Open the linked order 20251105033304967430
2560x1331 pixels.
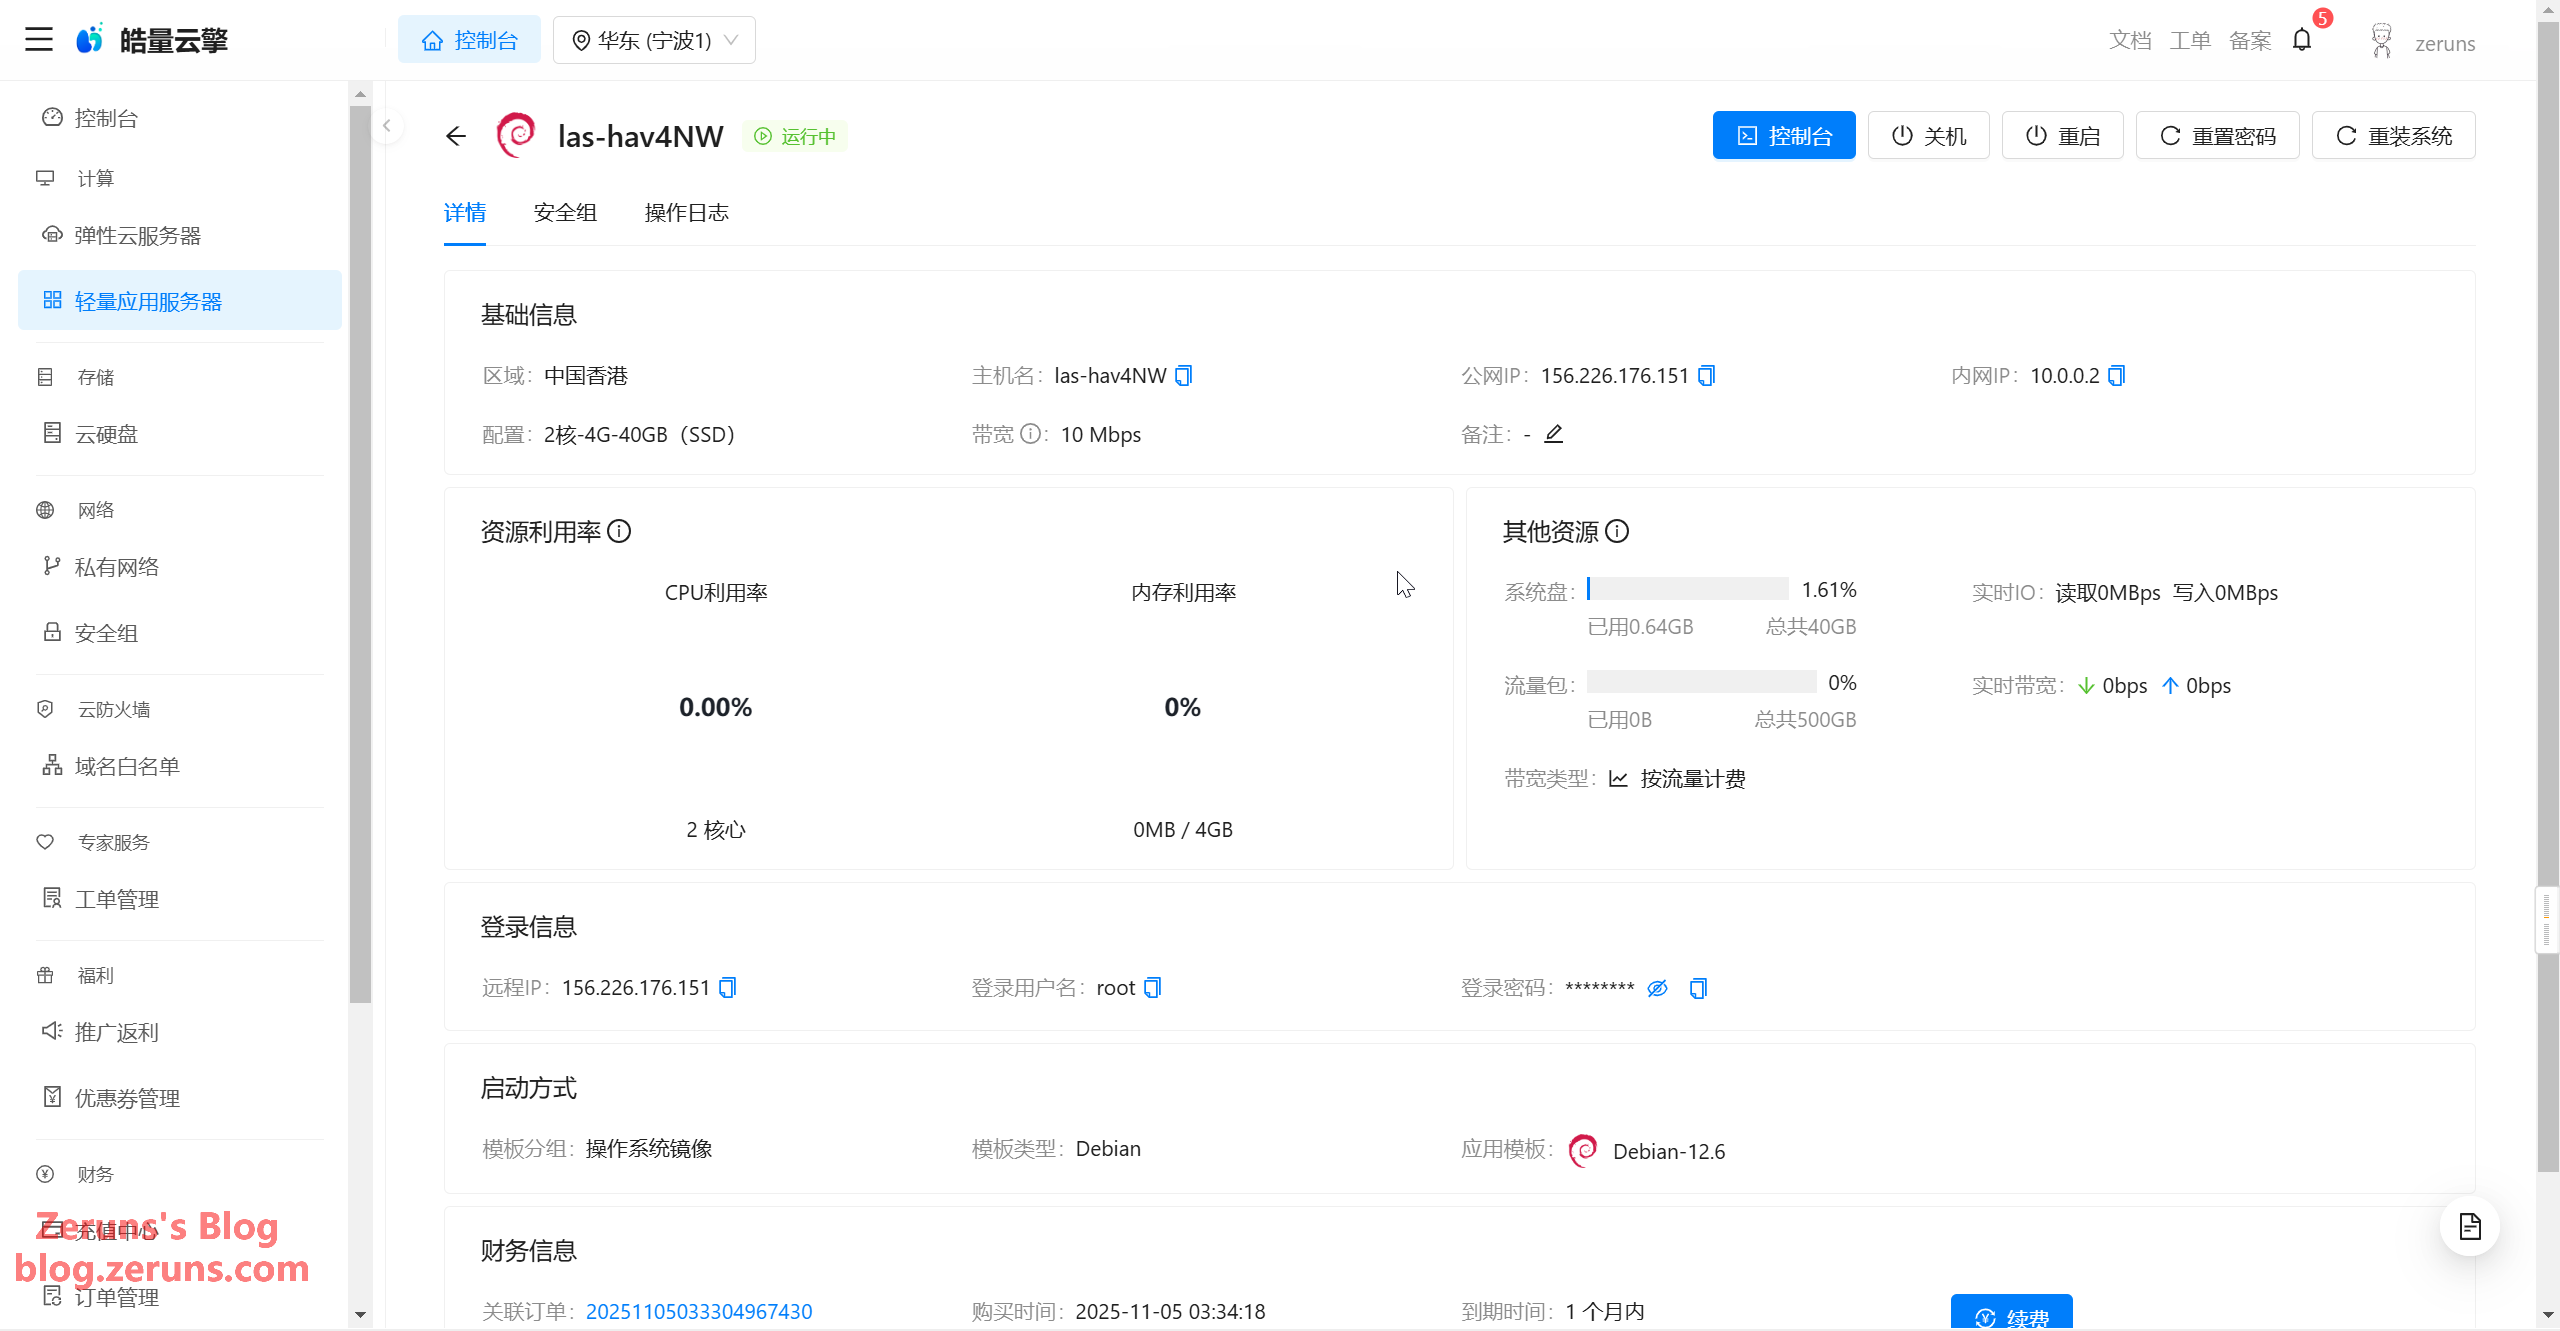pos(698,1311)
